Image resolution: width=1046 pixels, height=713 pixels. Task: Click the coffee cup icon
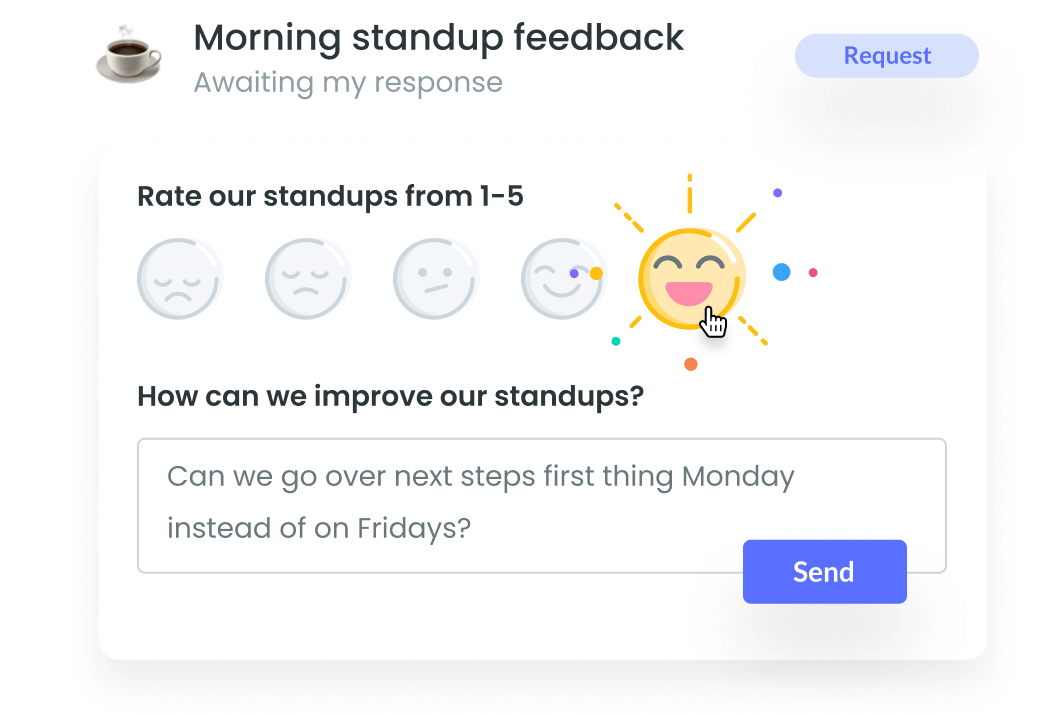[129, 54]
